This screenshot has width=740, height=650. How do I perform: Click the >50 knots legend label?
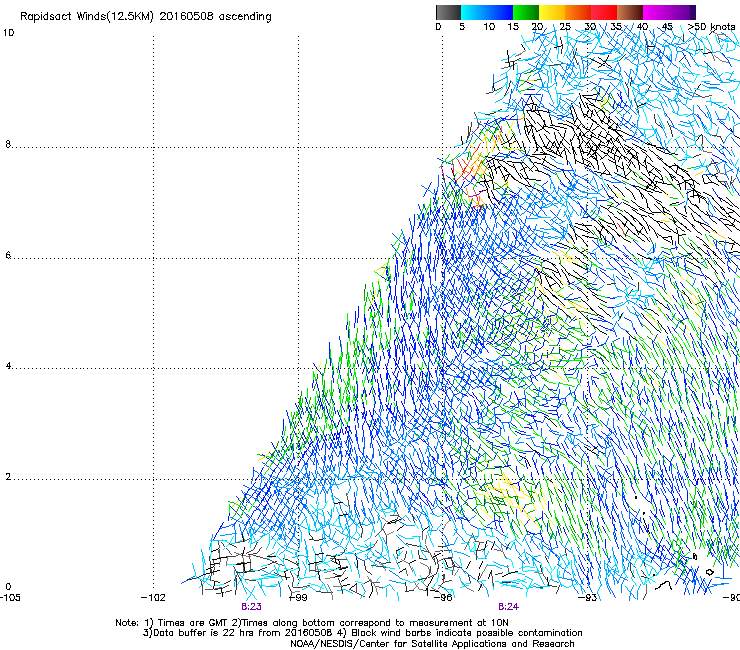point(711,27)
